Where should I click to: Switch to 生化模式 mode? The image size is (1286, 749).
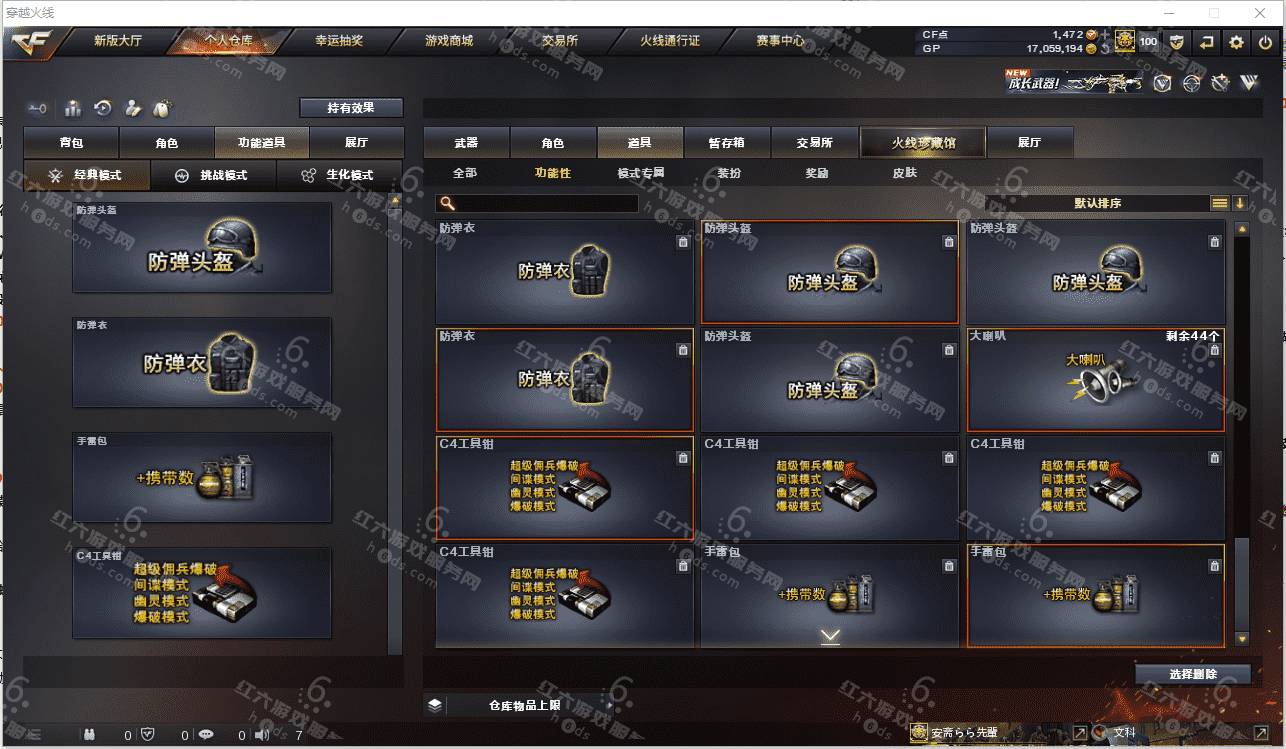339,175
